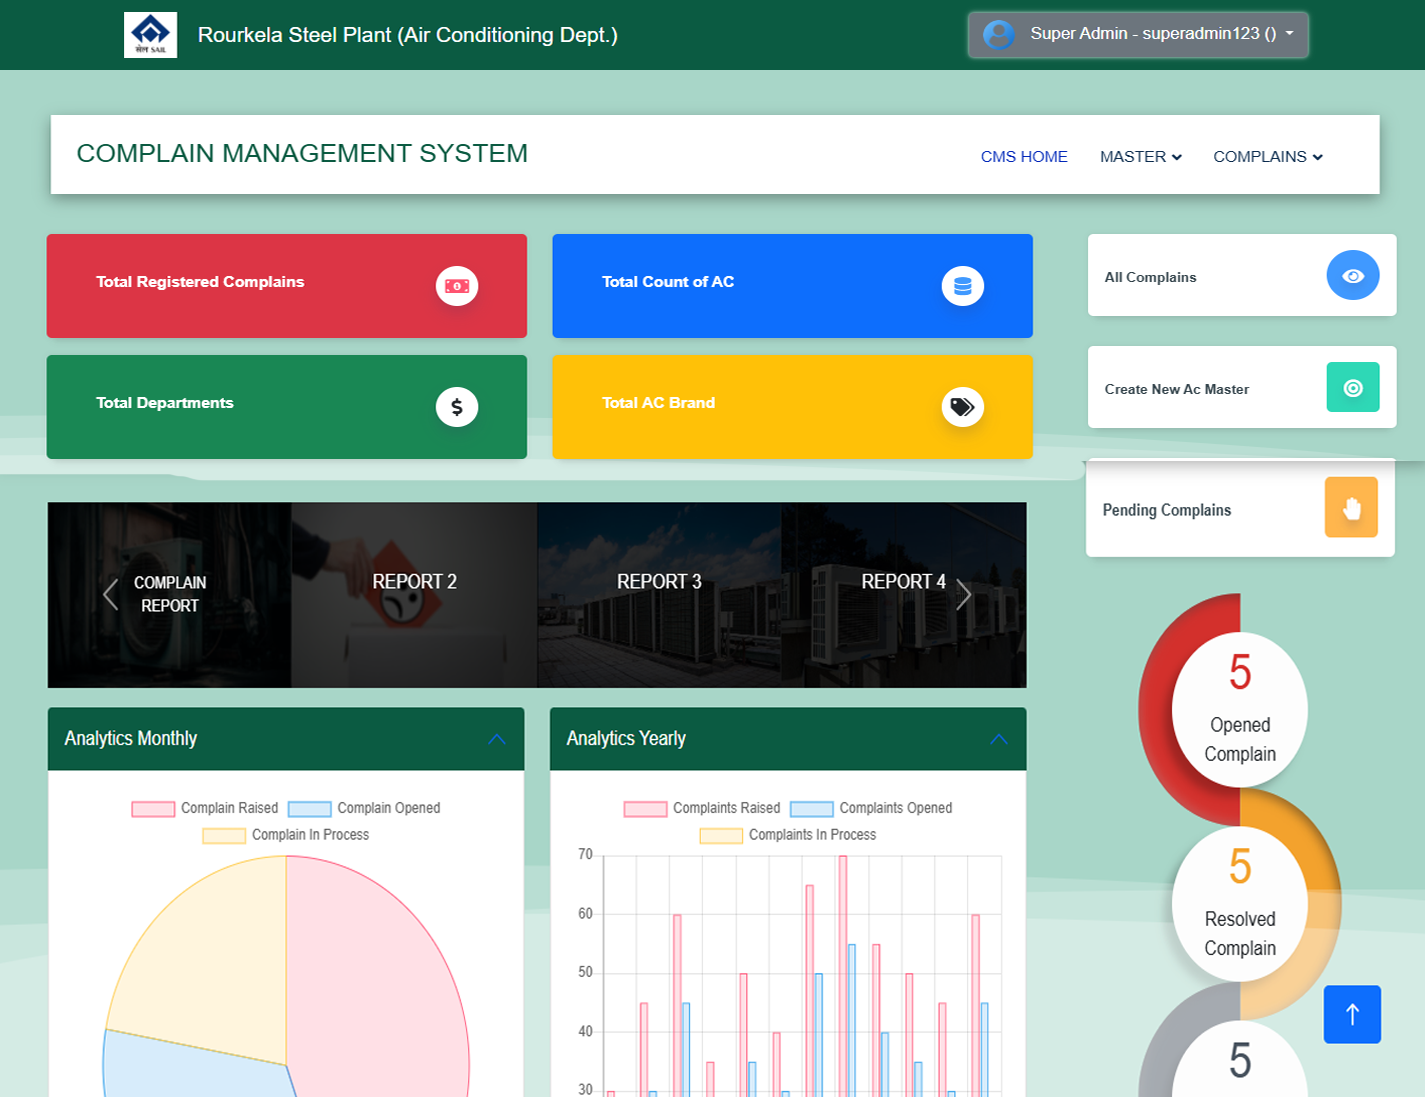
Task: Click the target icon for Create New Ac Master
Action: point(1353,387)
